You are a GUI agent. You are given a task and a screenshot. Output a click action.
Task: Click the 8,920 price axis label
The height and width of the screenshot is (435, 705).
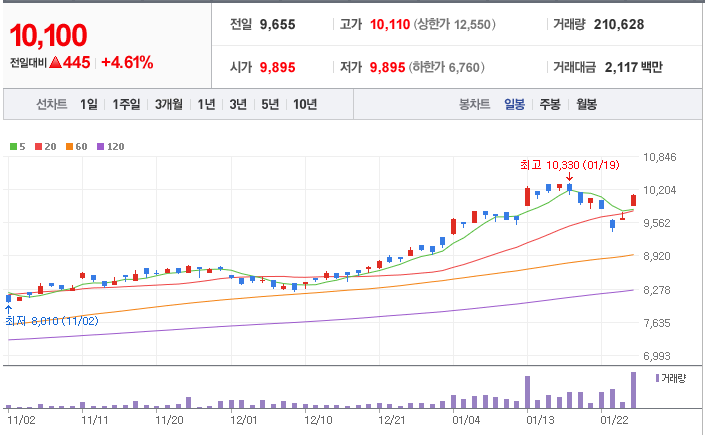657,256
